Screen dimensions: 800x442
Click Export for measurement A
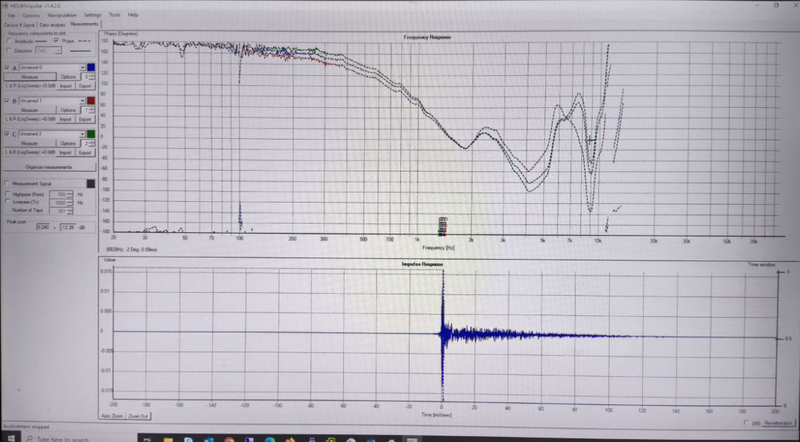pyautogui.click(x=85, y=86)
